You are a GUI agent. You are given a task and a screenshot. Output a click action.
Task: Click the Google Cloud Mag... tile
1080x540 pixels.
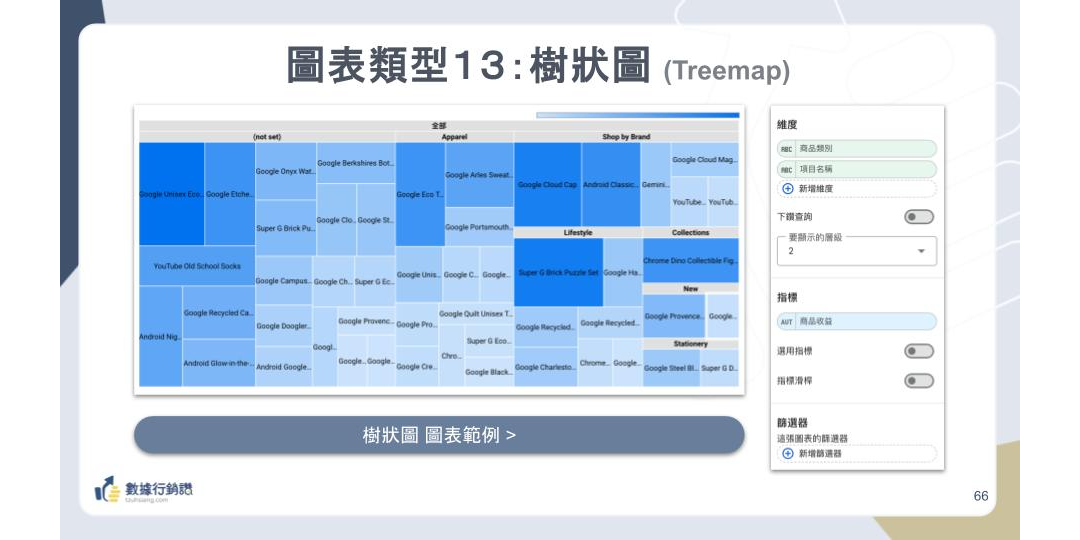coord(705,160)
